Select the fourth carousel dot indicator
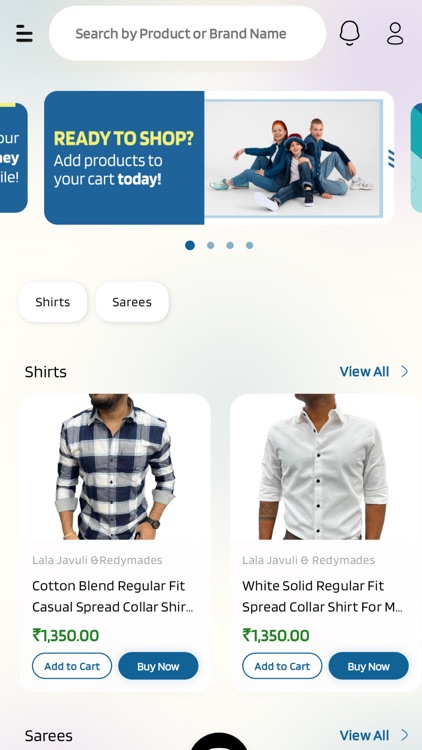422x750 pixels. [x=249, y=245]
